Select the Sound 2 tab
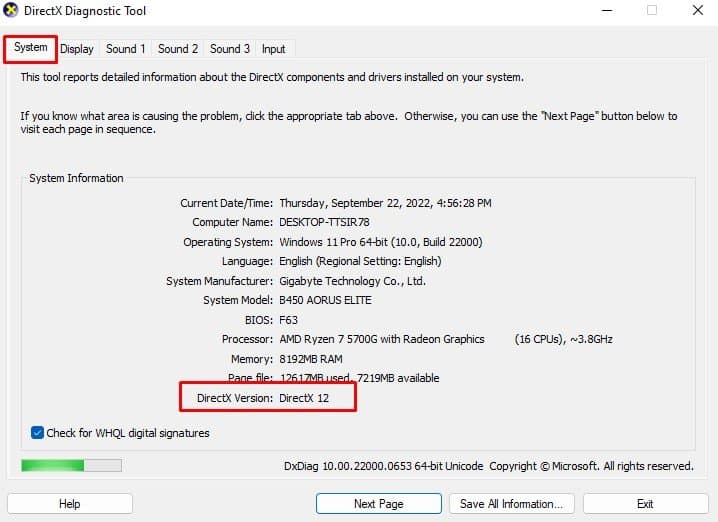718x522 pixels. point(178,49)
